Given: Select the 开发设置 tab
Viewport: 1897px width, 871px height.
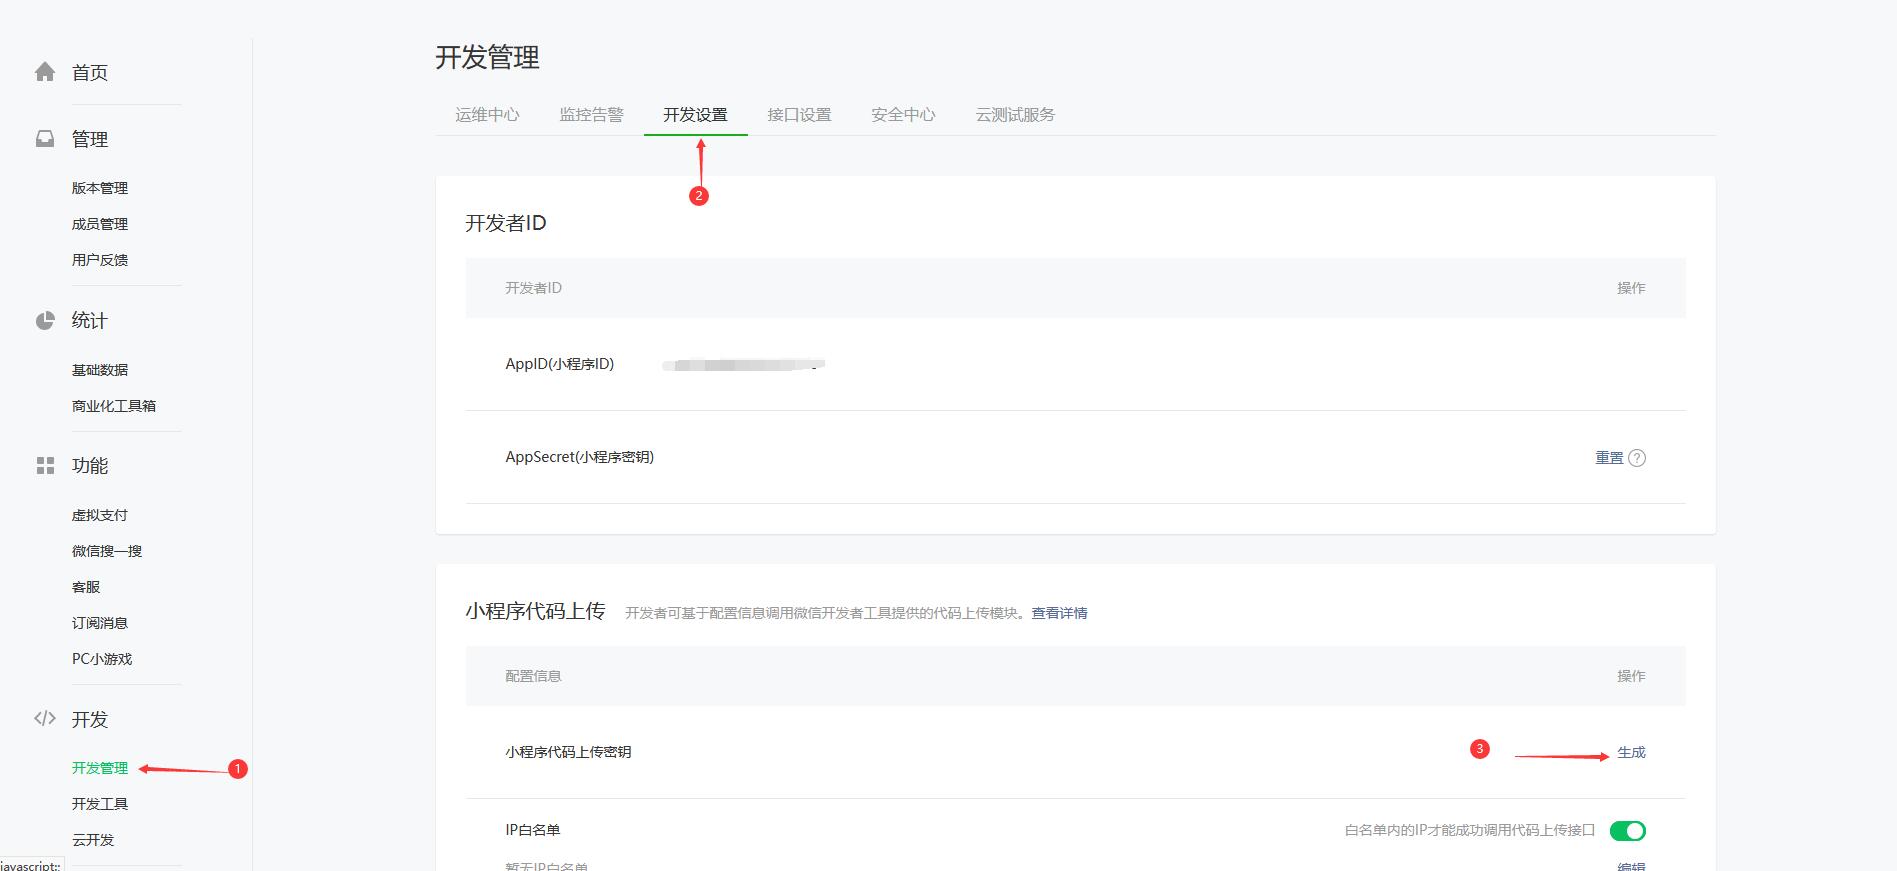Looking at the screenshot, I should [695, 115].
